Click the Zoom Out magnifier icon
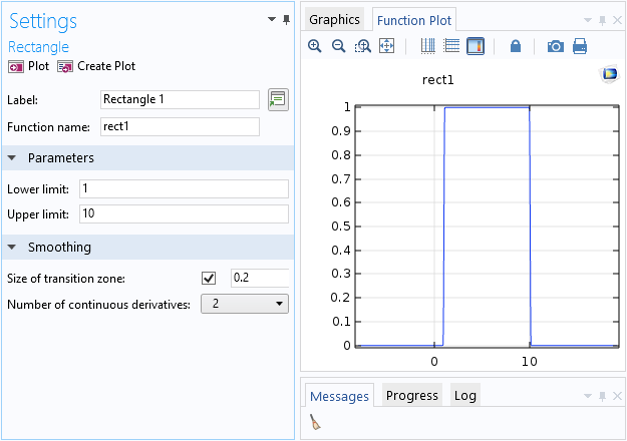627x441 pixels. 338,46
